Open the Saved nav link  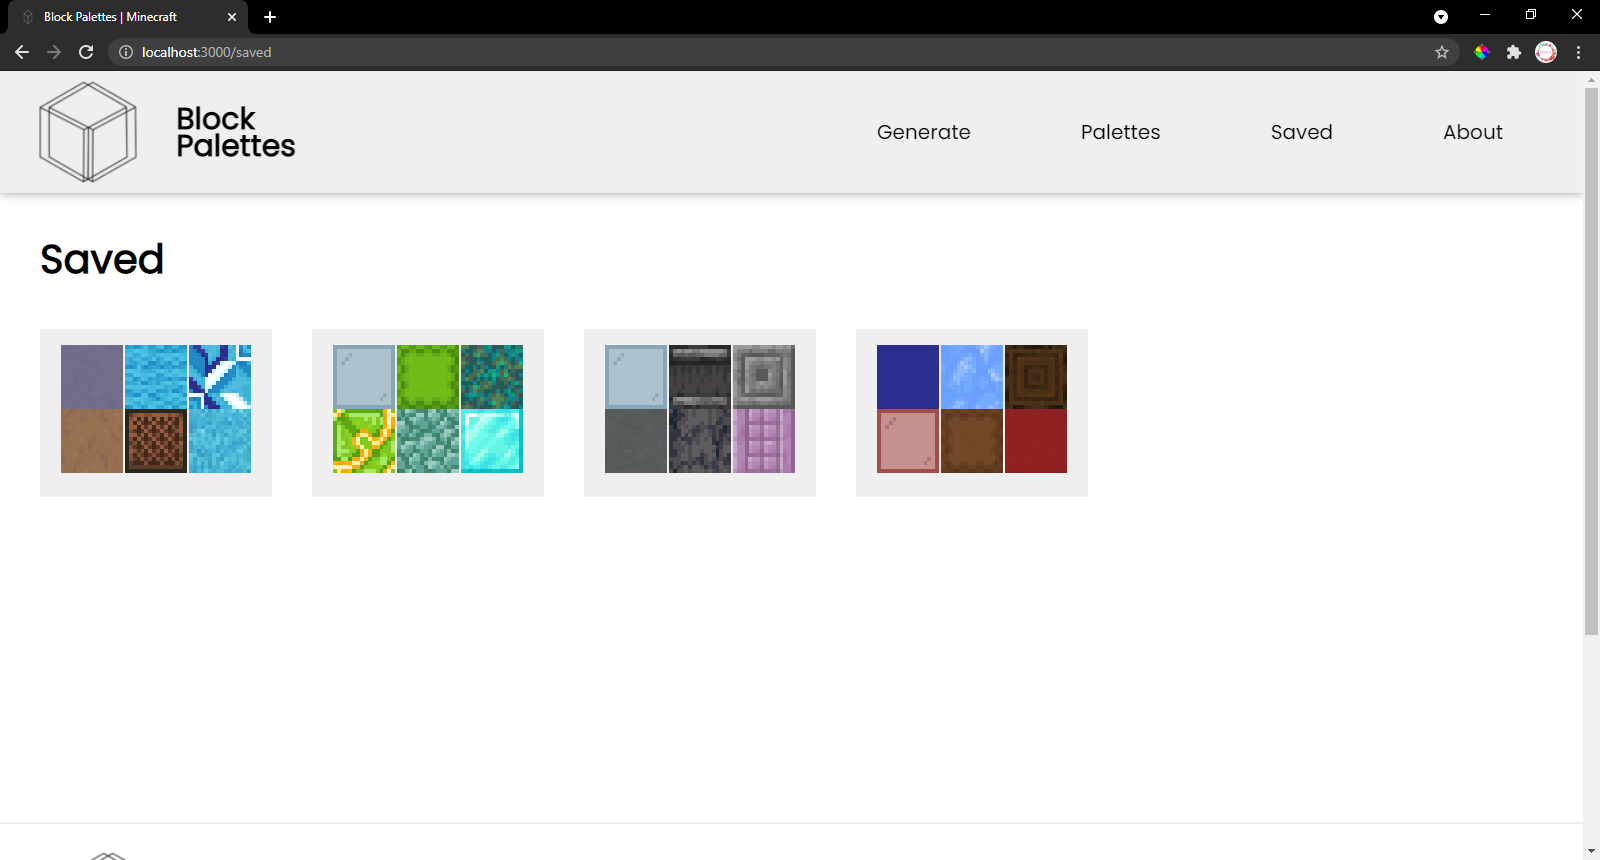(x=1301, y=132)
